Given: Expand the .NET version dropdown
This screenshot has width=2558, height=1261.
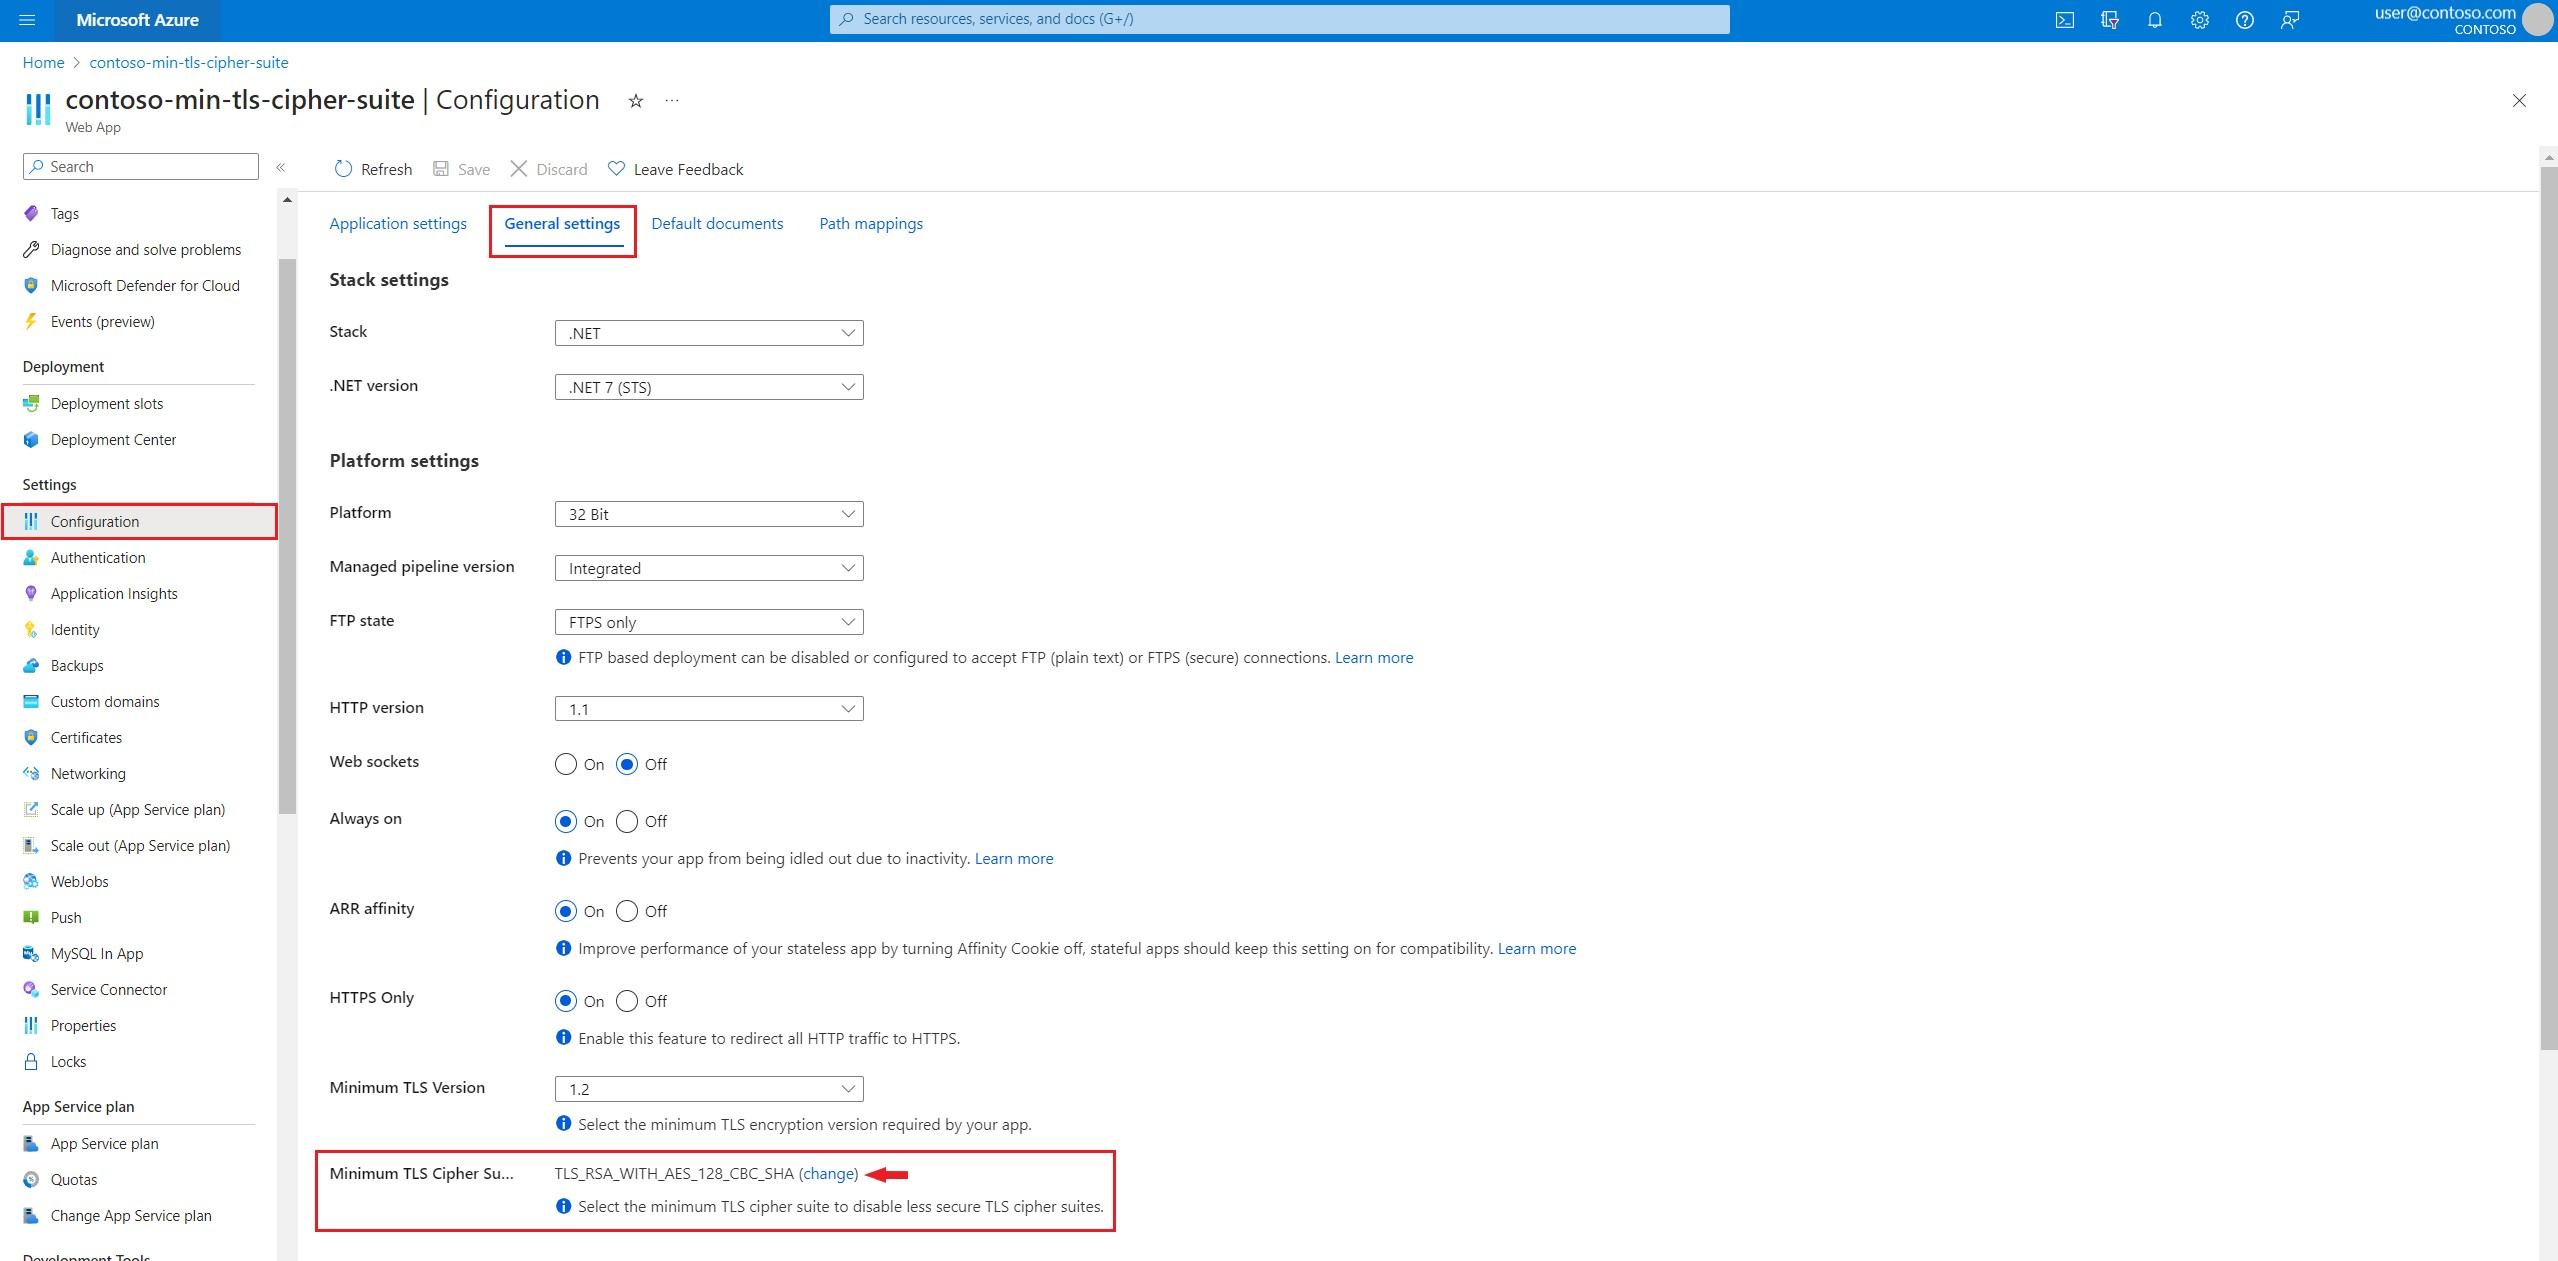Looking at the screenshot, I should click(708, 387).
